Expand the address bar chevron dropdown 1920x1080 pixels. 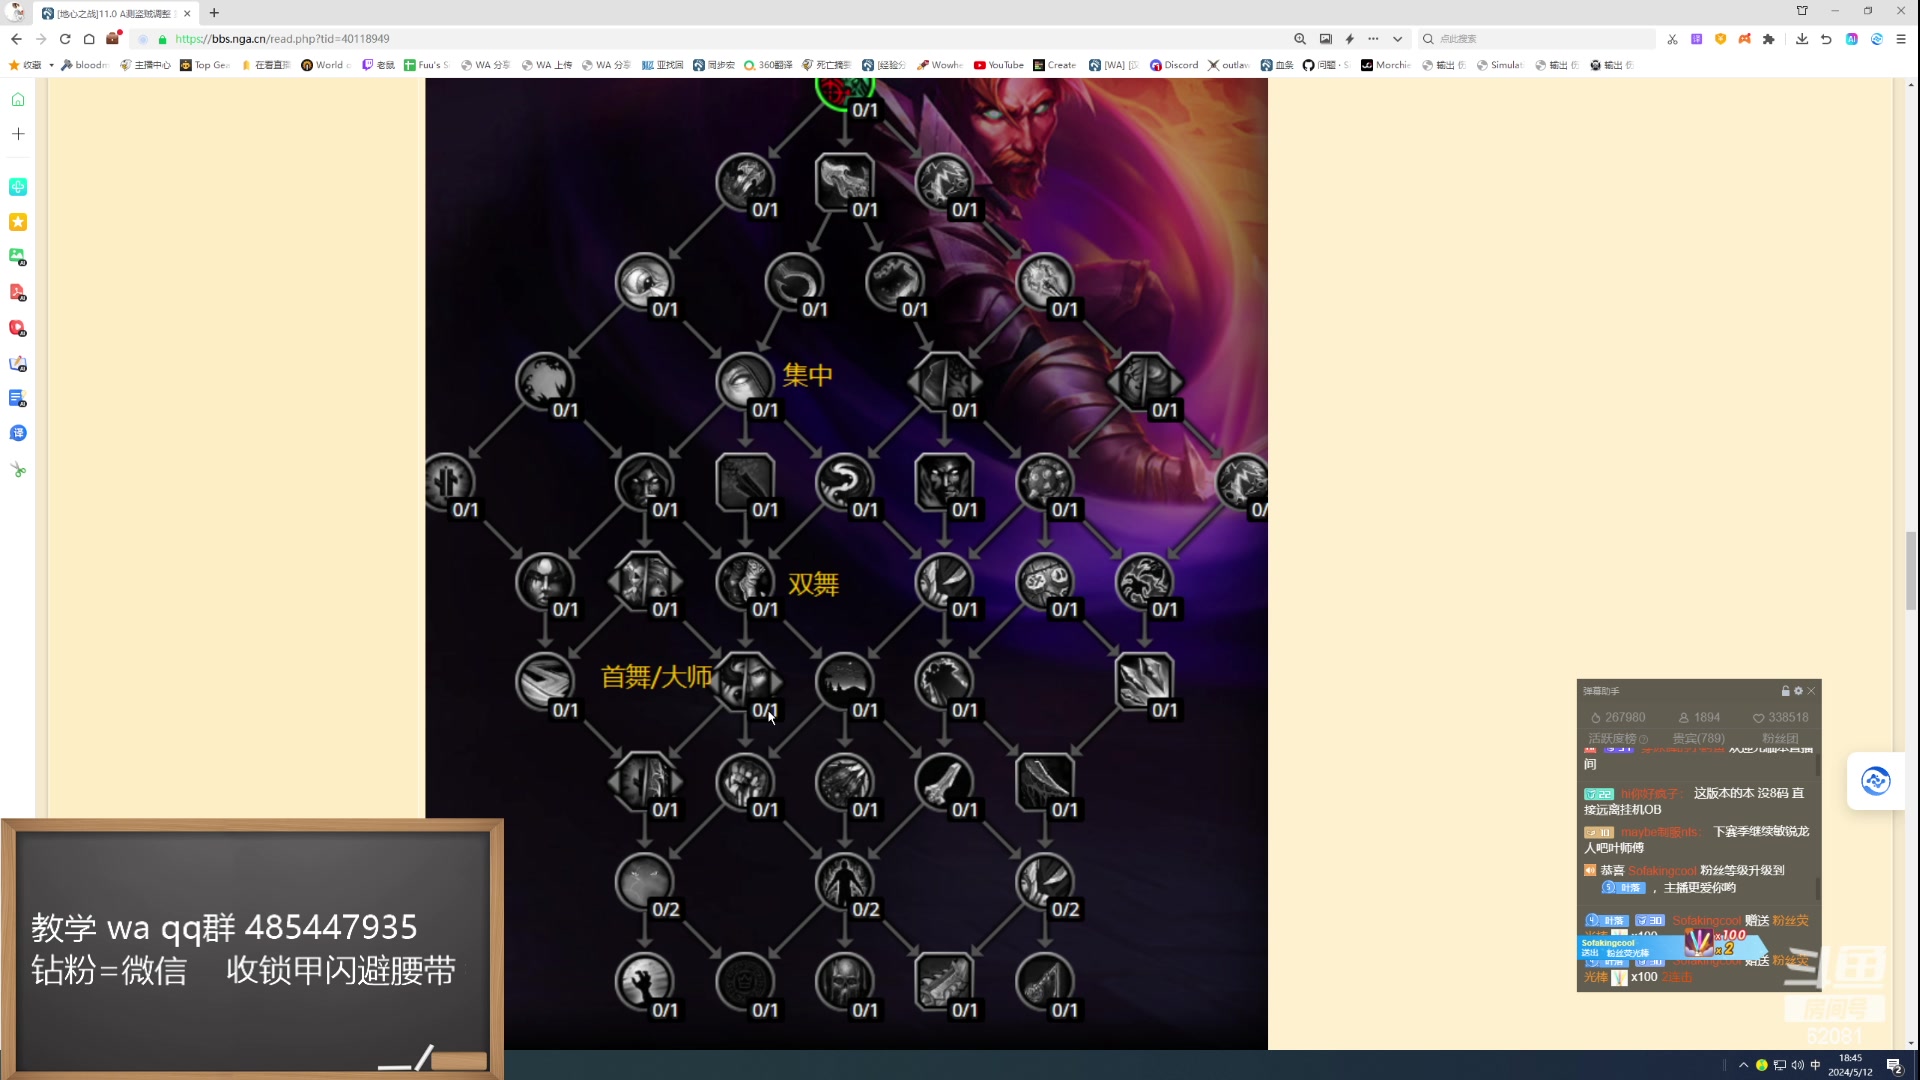[x=1397, y=39]
